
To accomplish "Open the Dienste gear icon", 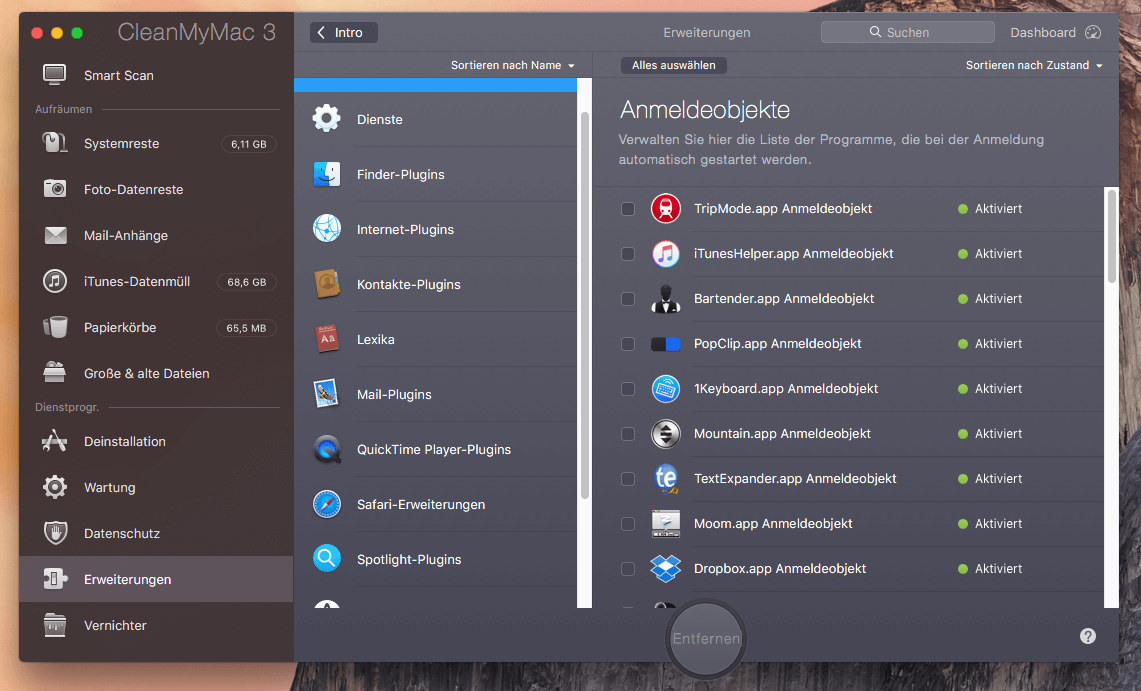I will coord(327,118).
